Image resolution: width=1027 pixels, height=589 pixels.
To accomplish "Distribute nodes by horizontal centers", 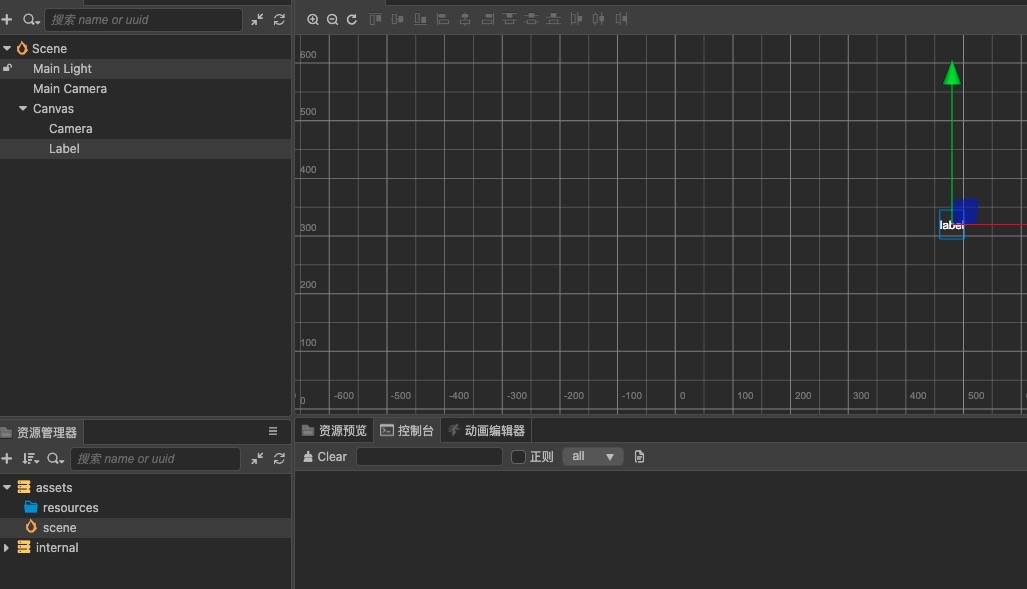I will point(599,19).
